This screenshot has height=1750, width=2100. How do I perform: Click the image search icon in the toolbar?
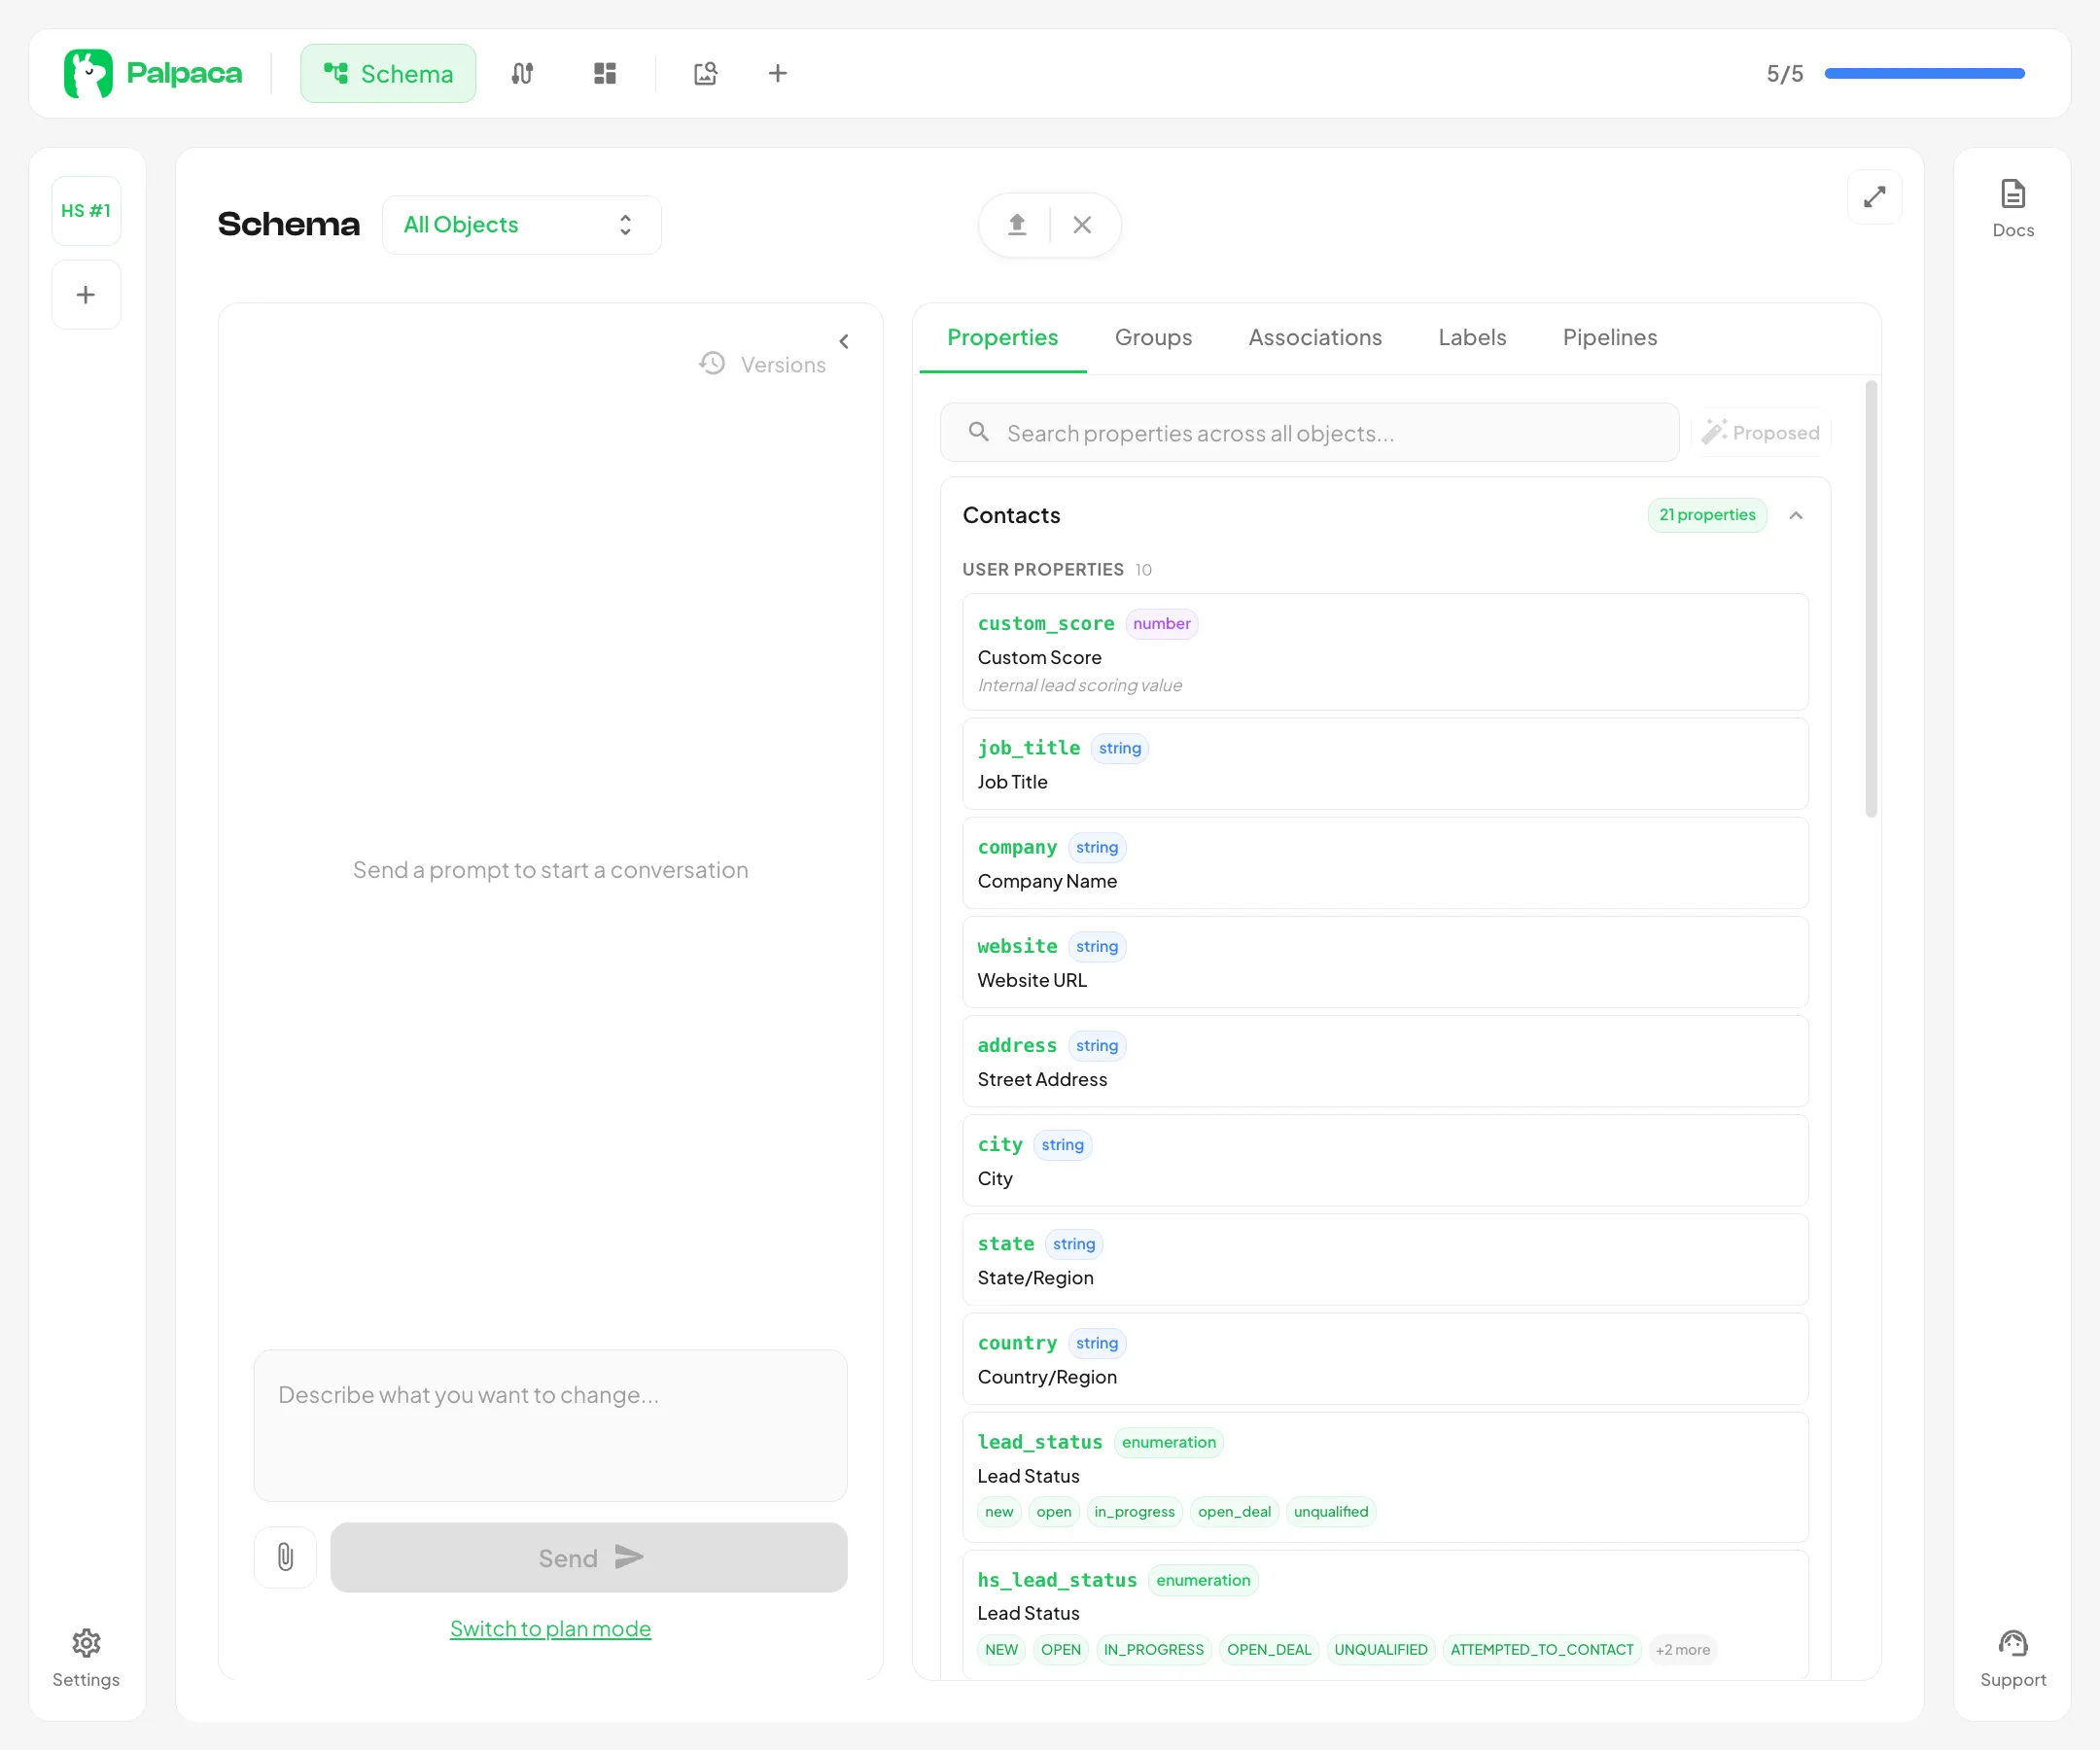point(705,73)
